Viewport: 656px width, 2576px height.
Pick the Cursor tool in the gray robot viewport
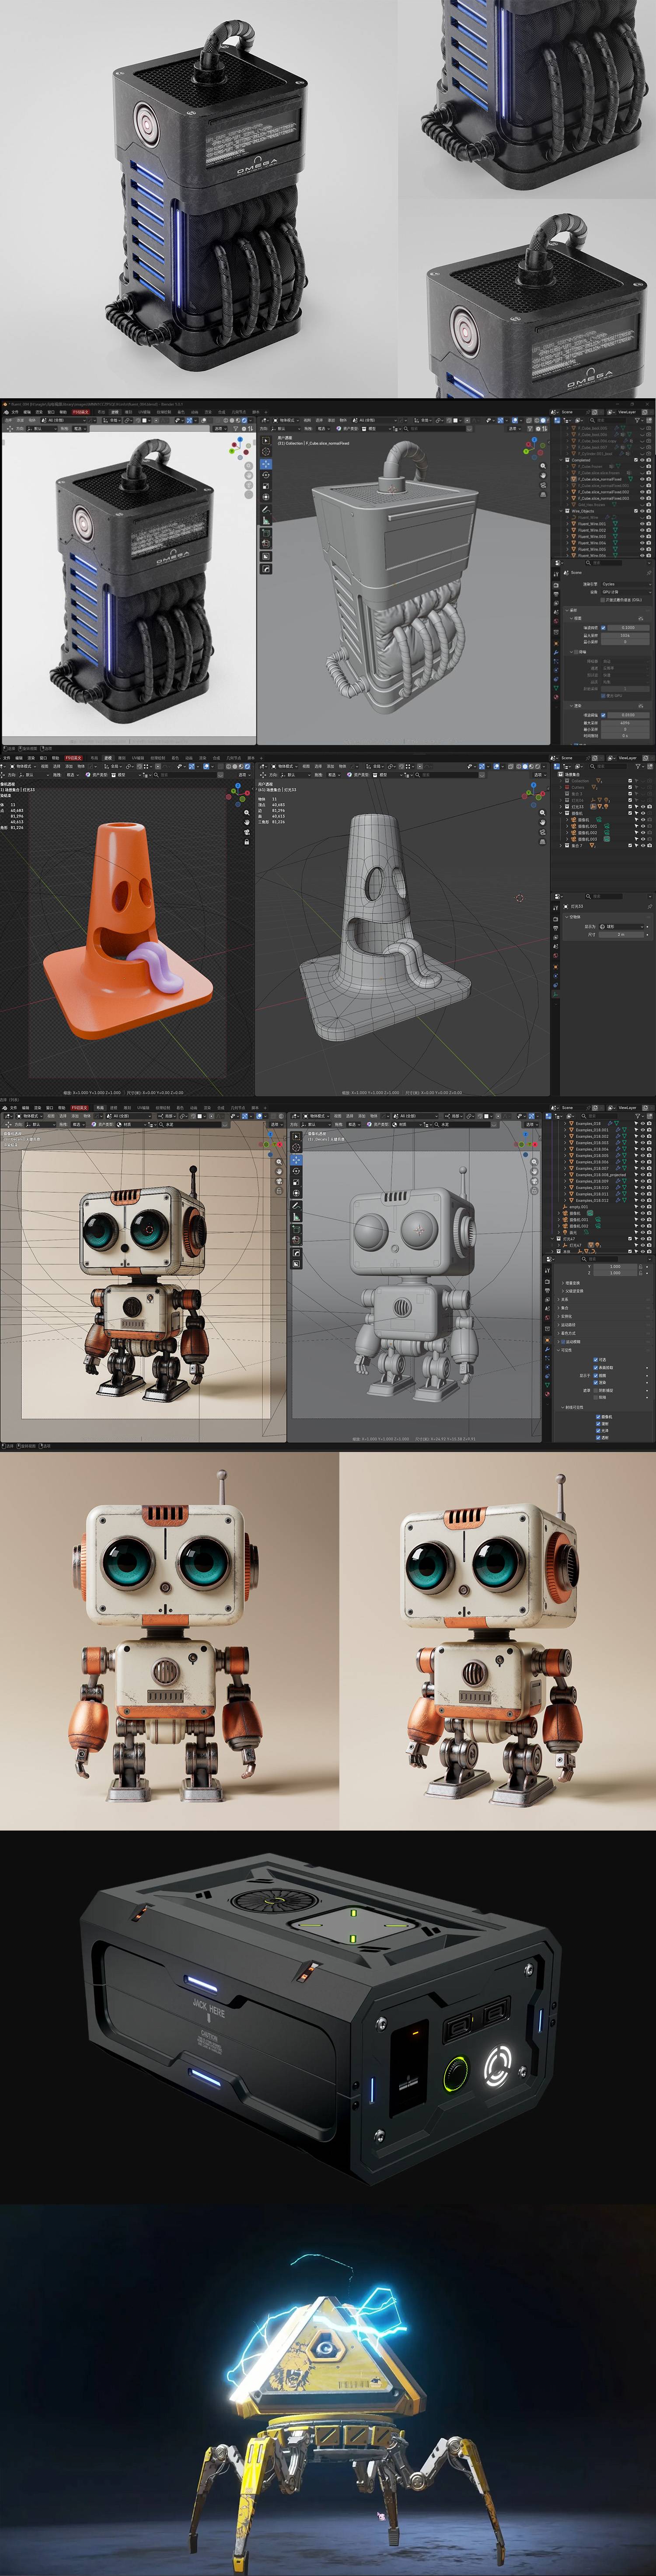click(x=296, y=1148)
